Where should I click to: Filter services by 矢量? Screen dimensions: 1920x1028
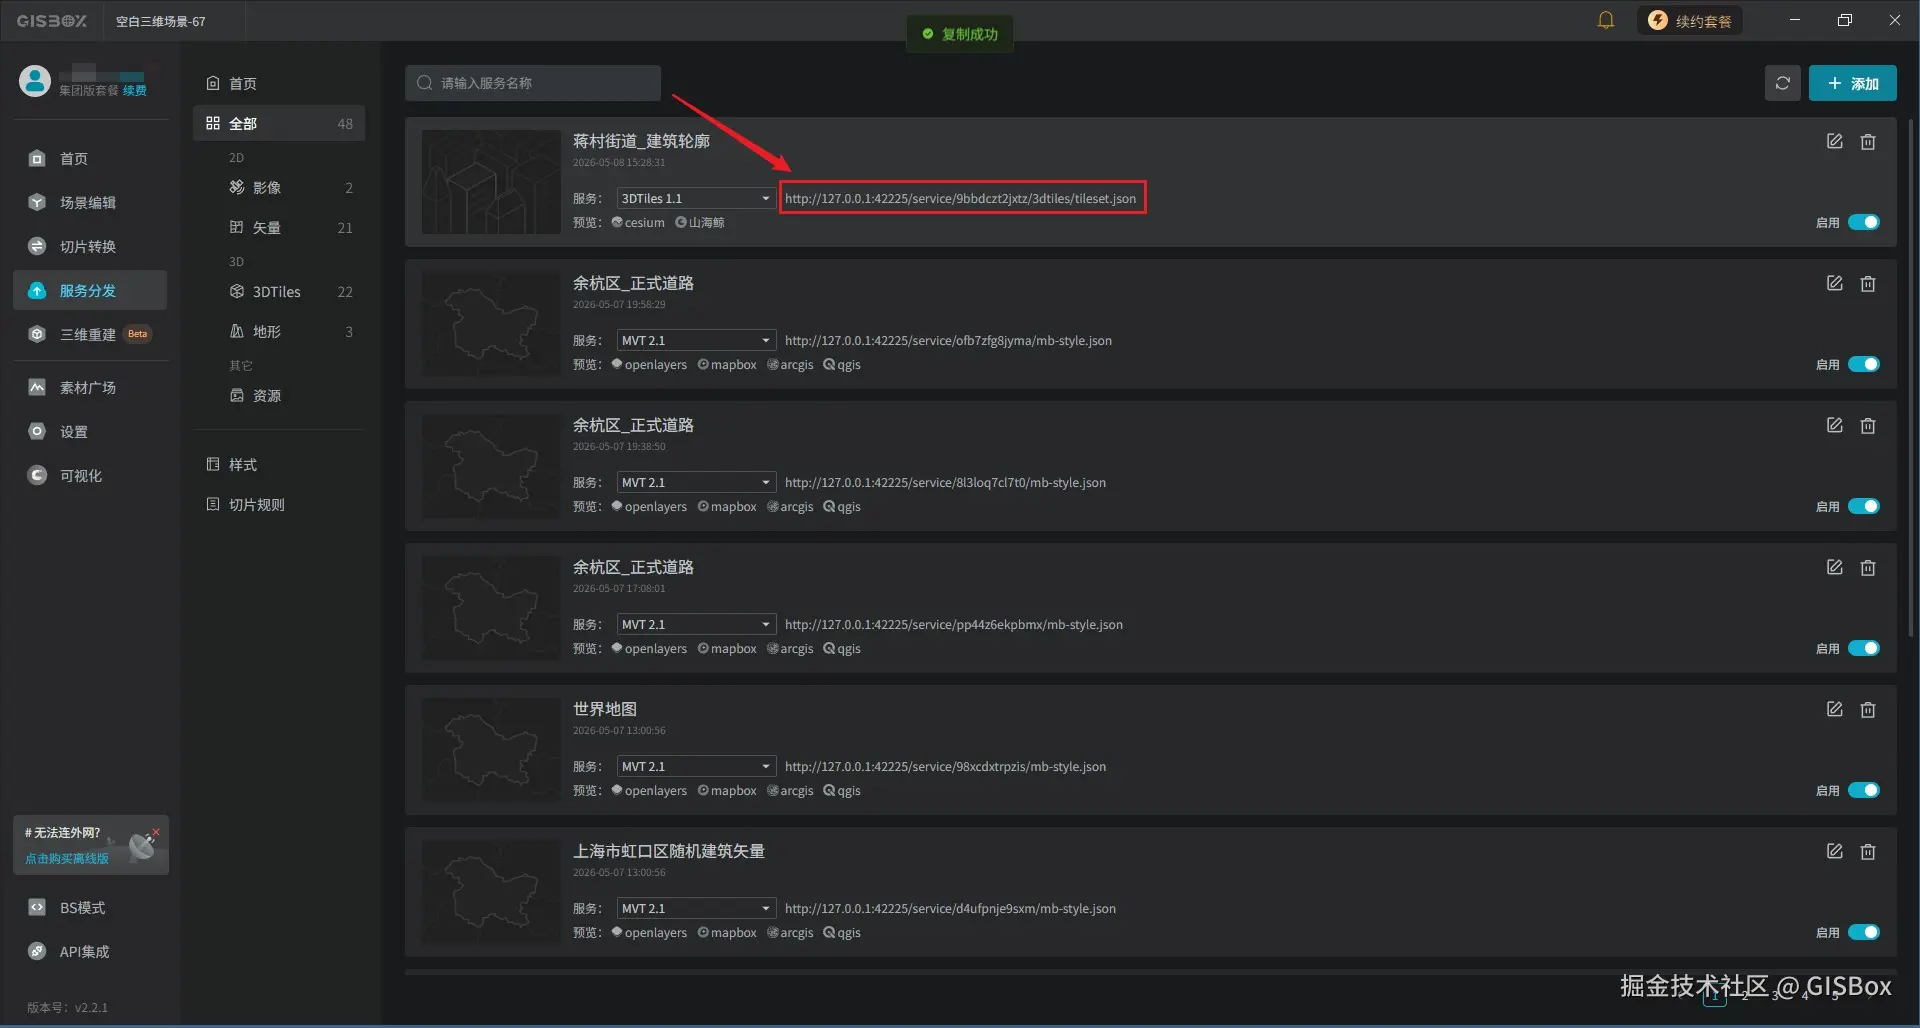coord(279,227)
